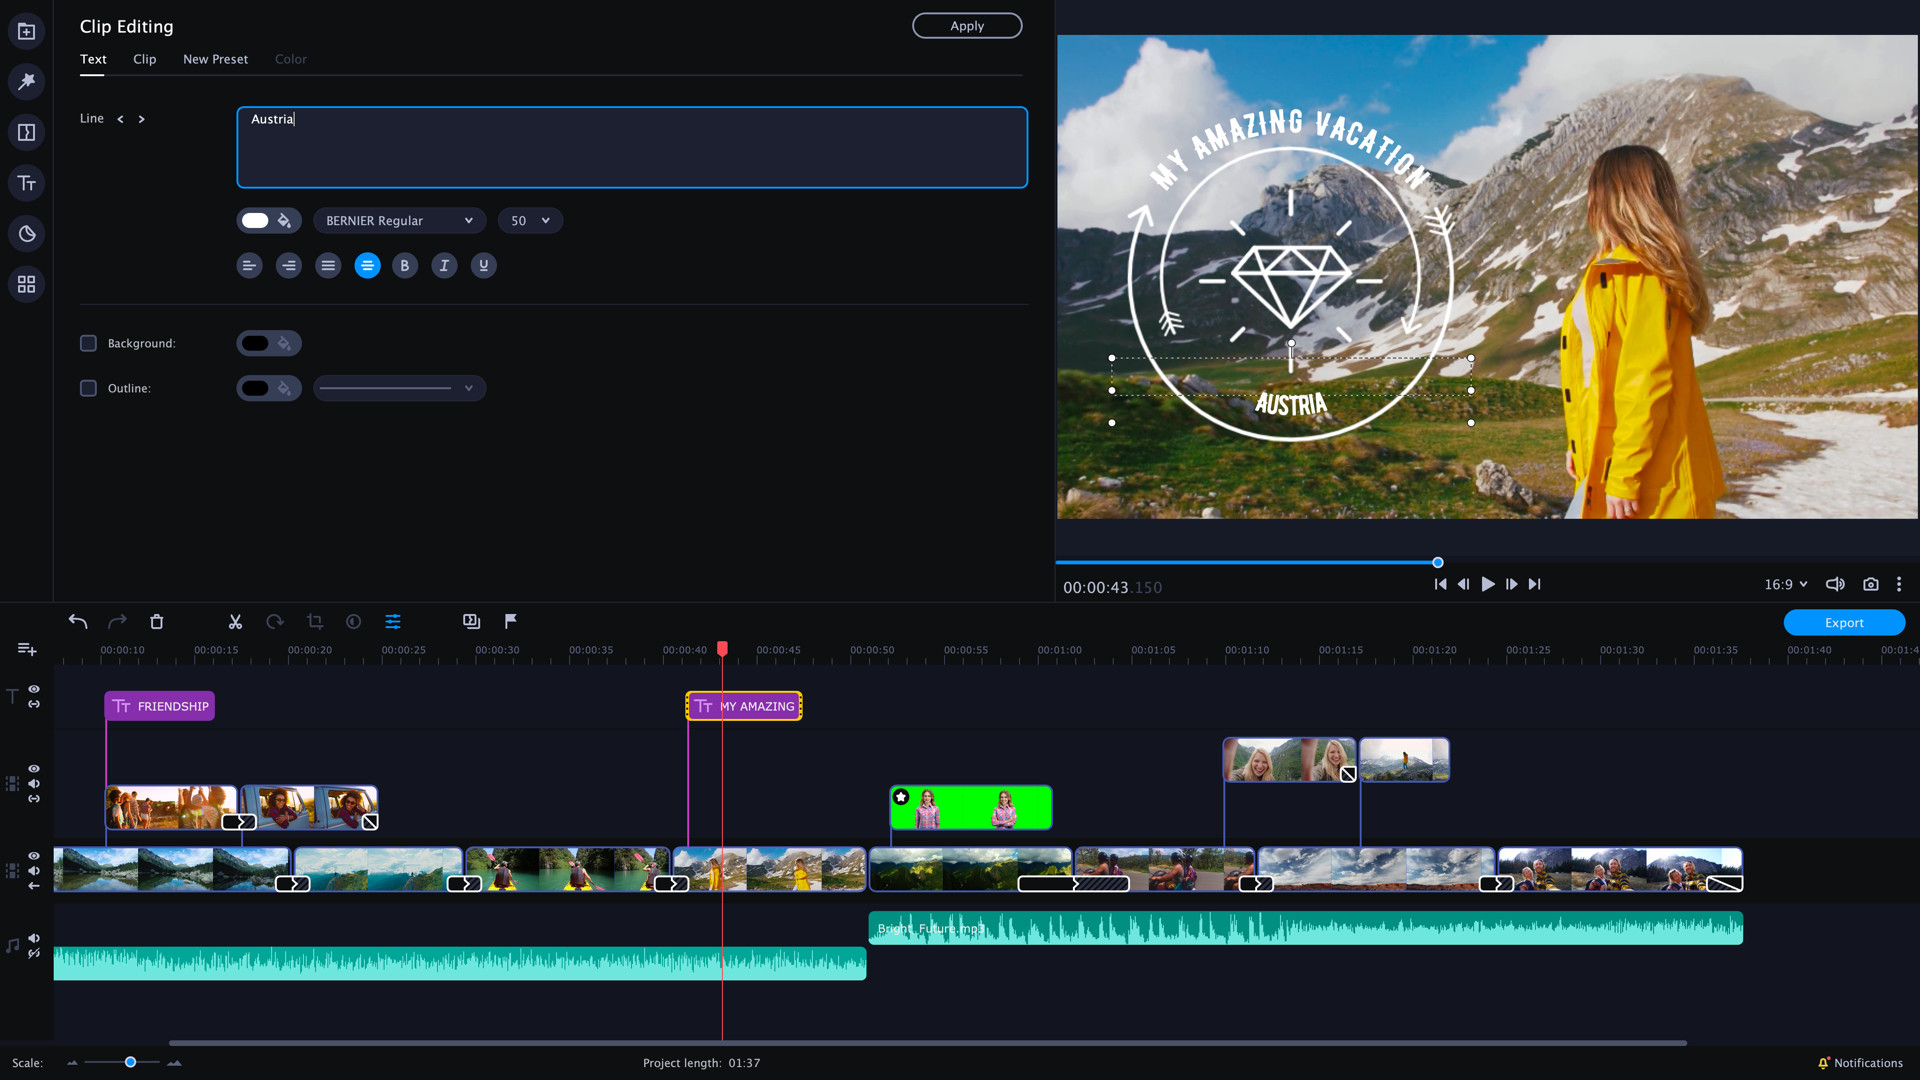Image resolution: width=1920 pixels, height=1080 pixels.
Task: Open the Filters magic wand tool
Action: coord(25,81)
